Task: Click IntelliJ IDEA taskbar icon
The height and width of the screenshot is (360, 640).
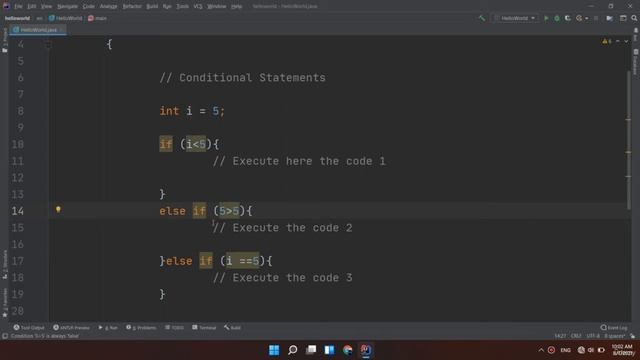Action: pos(366,350)
